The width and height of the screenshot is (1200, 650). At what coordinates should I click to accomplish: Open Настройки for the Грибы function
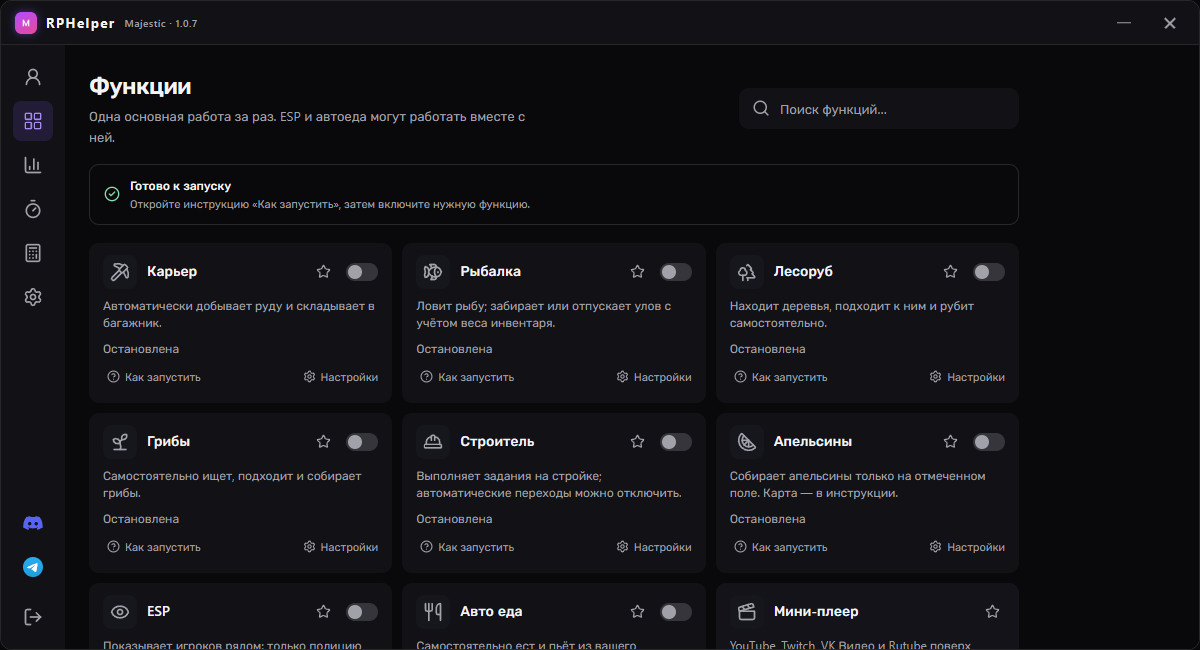tap(341, 547)
